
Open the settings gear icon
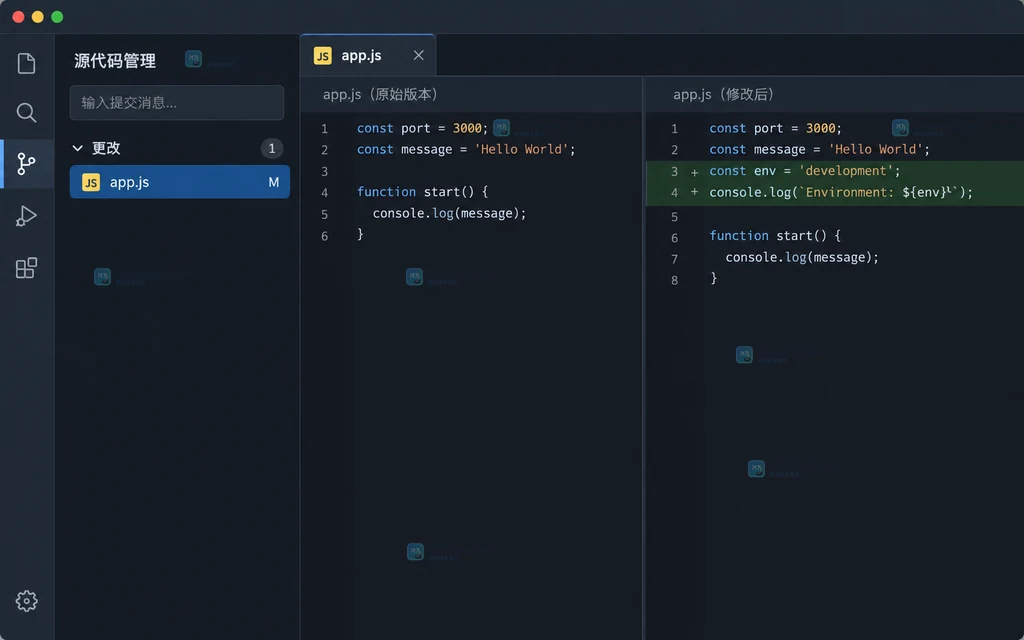(x=26, y=601)
